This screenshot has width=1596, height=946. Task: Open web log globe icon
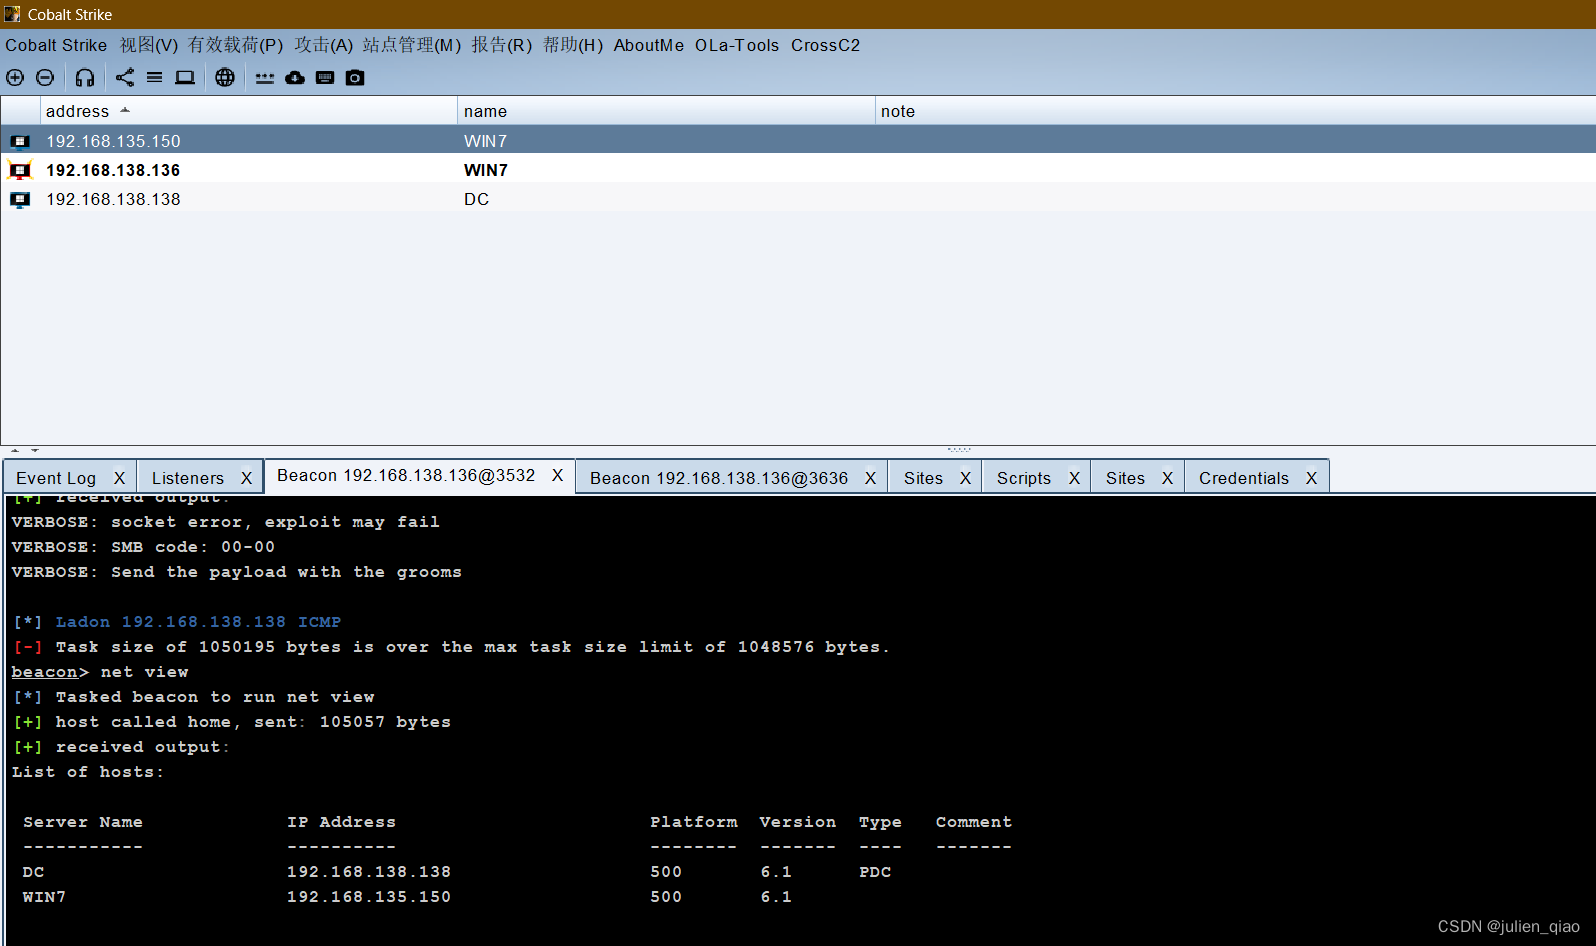point(225,77)
